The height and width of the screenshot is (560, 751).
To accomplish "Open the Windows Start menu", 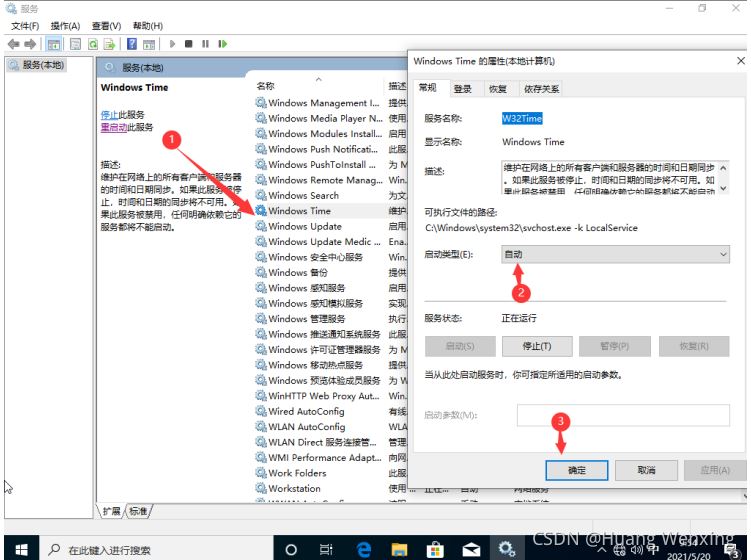I will (21, 549).
